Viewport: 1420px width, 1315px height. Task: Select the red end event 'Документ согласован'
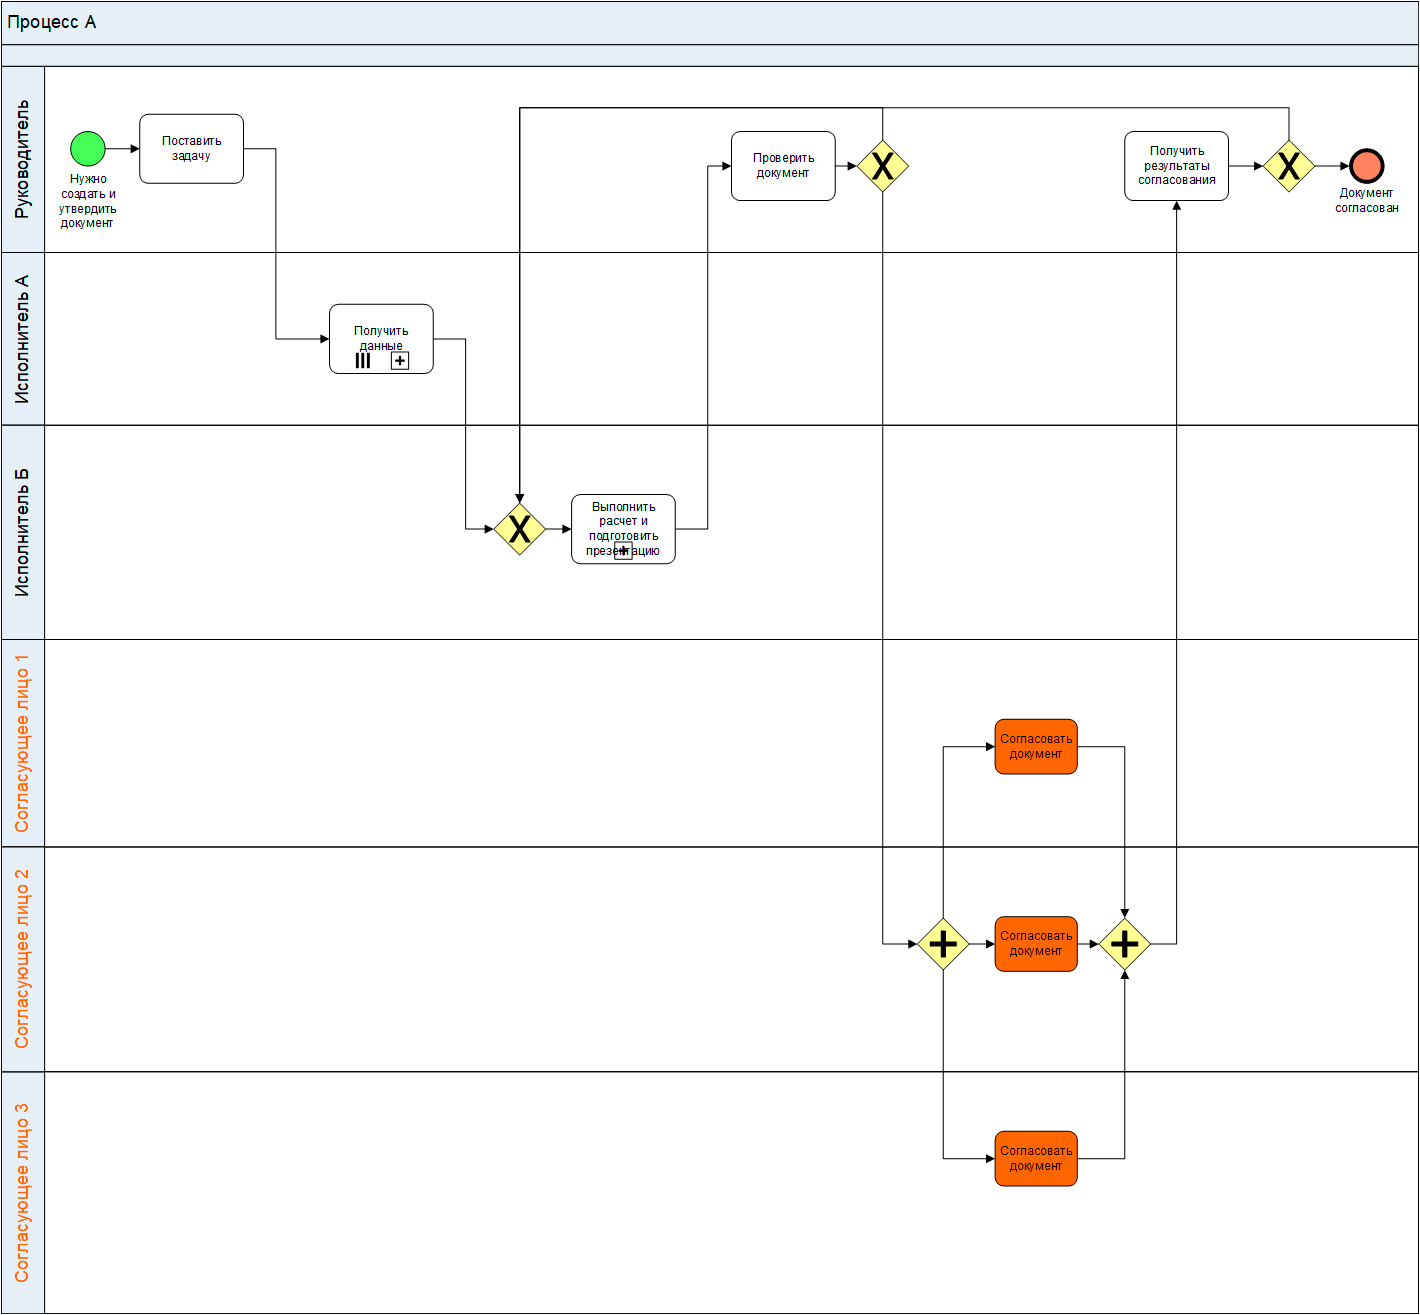(x=1366, y=166)
